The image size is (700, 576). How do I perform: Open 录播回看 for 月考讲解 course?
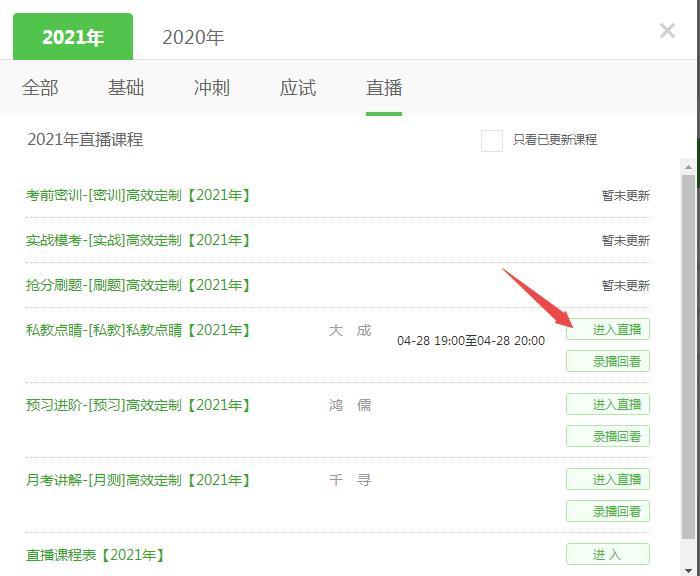coord(608,511)
